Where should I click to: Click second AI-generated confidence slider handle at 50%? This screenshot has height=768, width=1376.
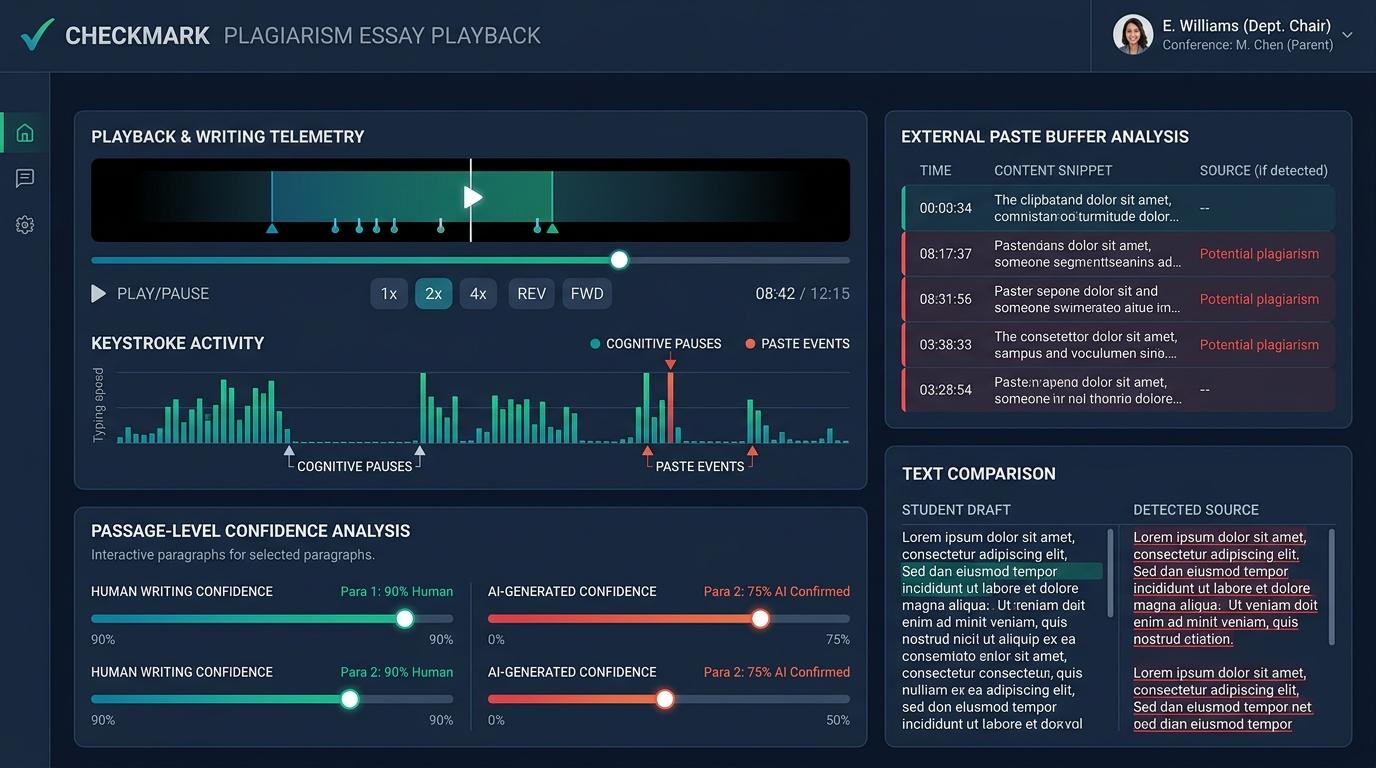[665, 699]
